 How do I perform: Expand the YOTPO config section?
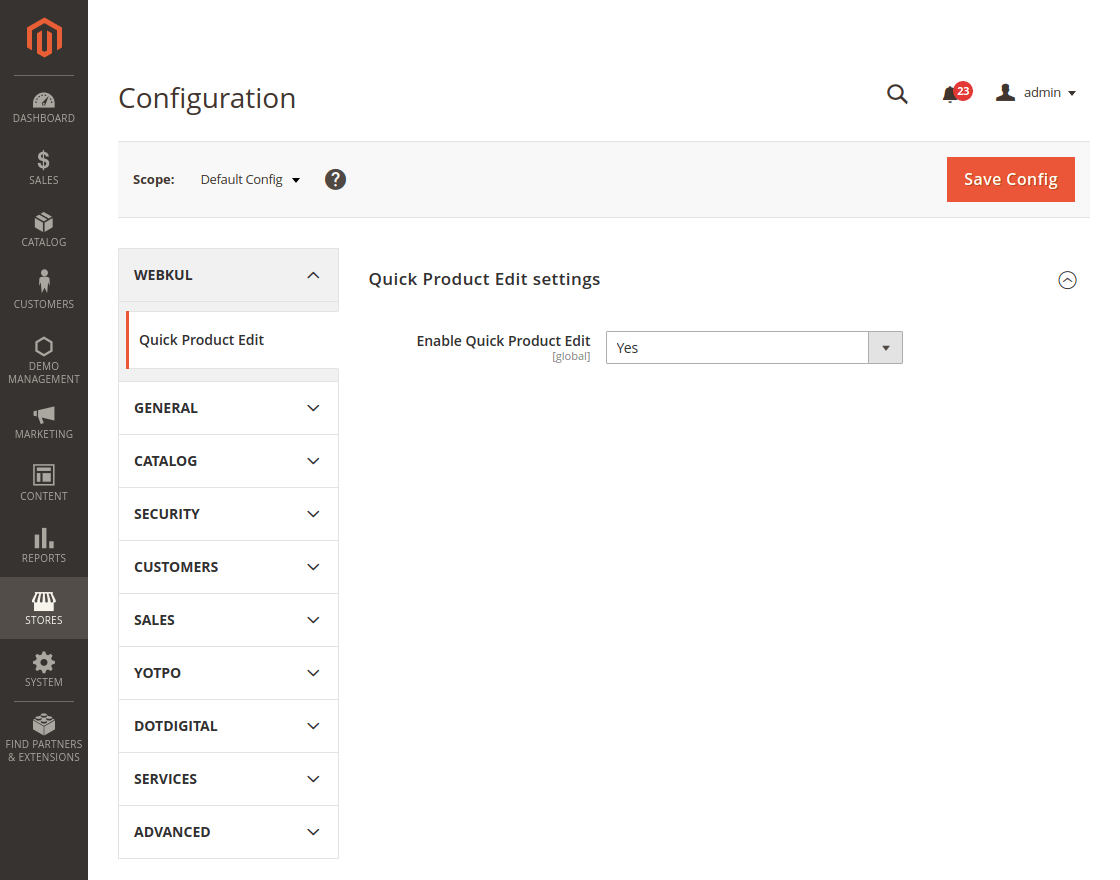tap(229, 673)
